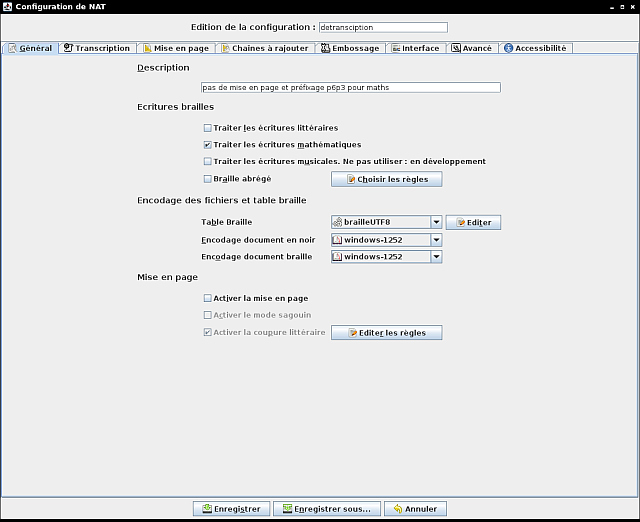
Task: Click the Embossage tab icon
Action: 324,48
